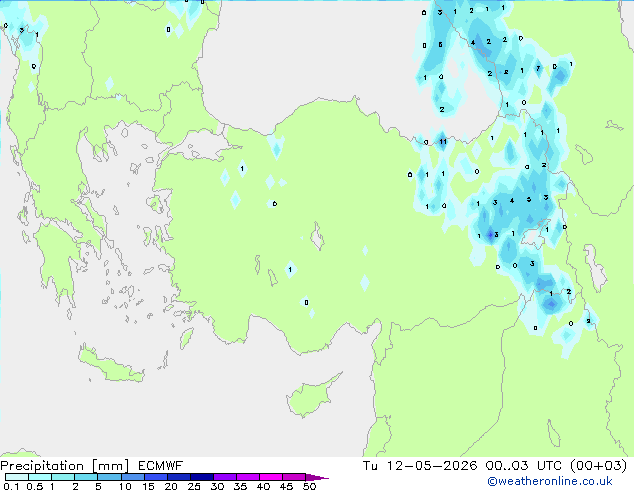This screenshot has width=634, height=490.
Task: Click legend scale label "30"
Action: [x=217, y=486]
